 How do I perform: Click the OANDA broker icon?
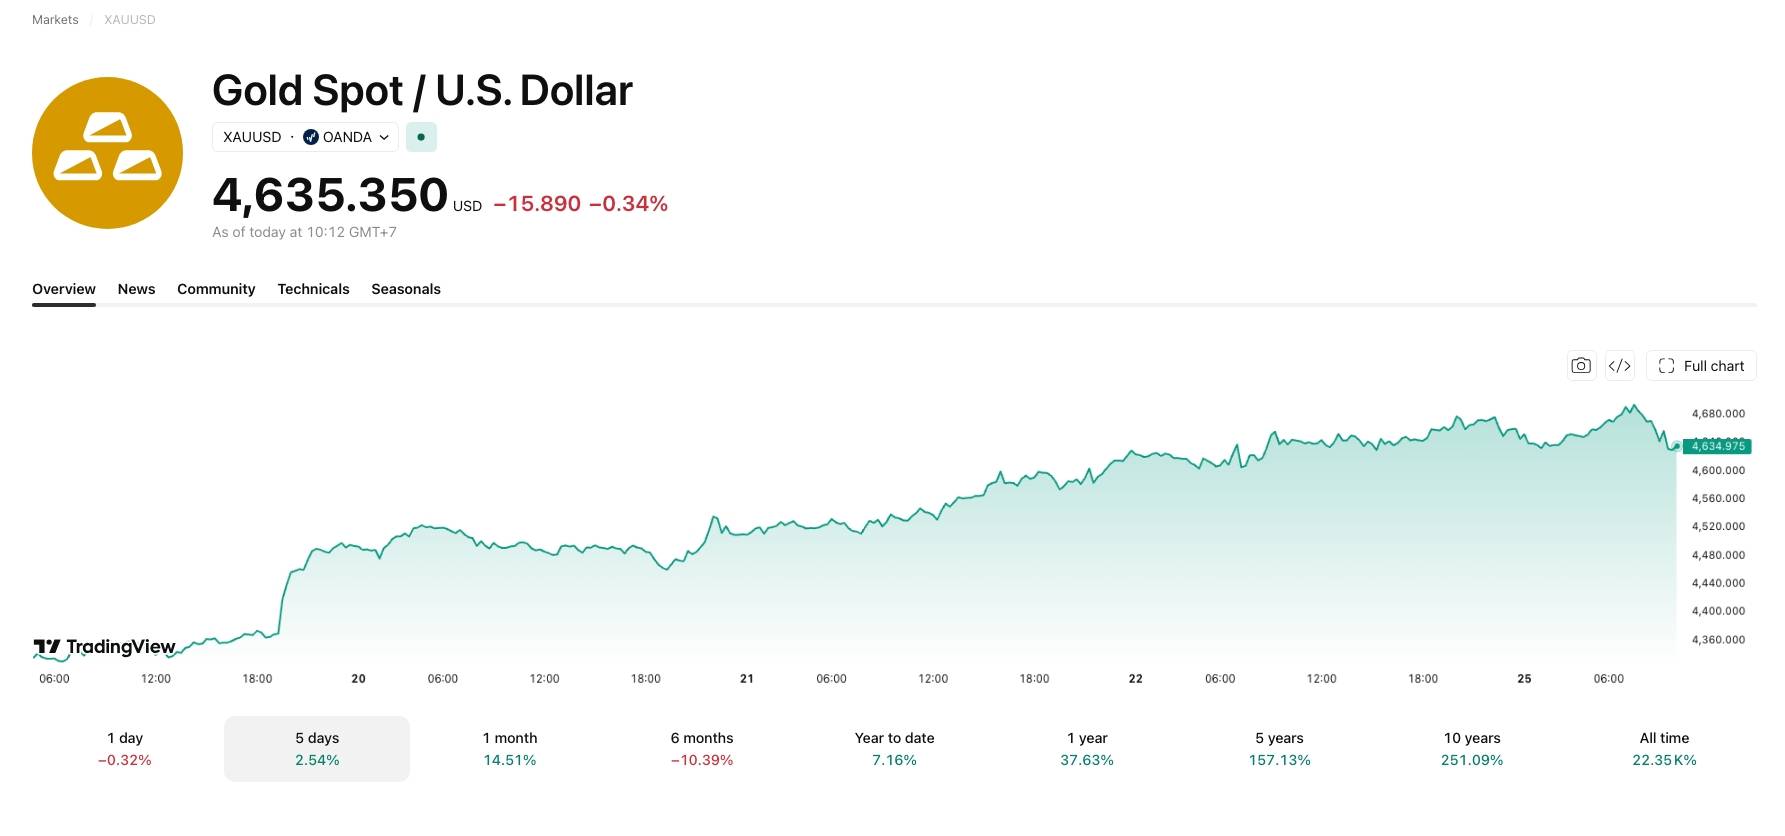tap(311, 137)
